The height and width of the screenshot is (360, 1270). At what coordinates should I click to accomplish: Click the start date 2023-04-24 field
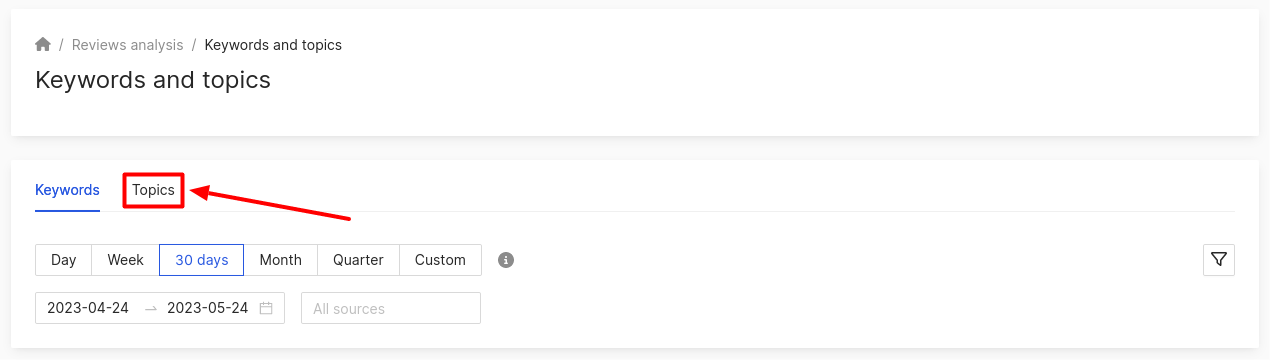click(88, 308)
